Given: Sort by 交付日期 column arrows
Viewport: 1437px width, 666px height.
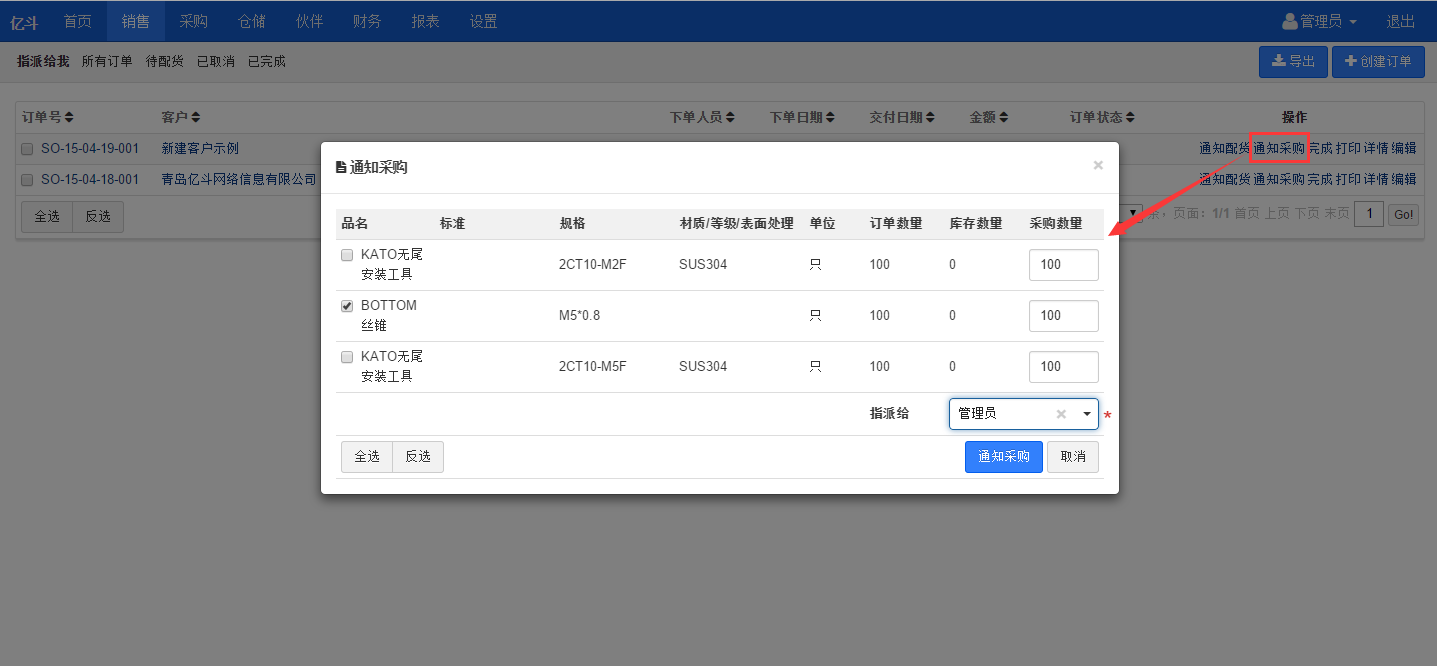Looking at the screenshot, I should pos(930,118).
